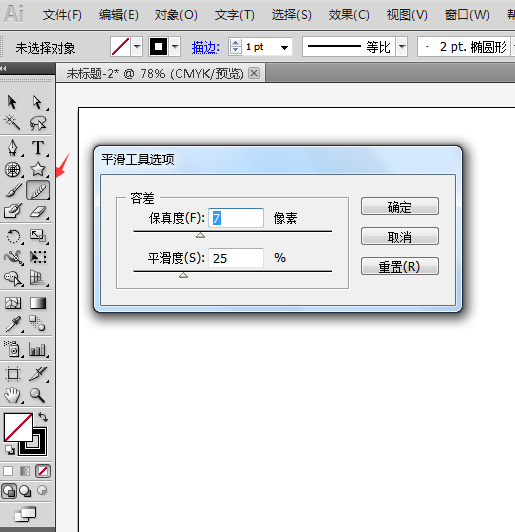
Task: Select the Direct Selection tool
Action: pyautogui.click(x=38, y=102)
